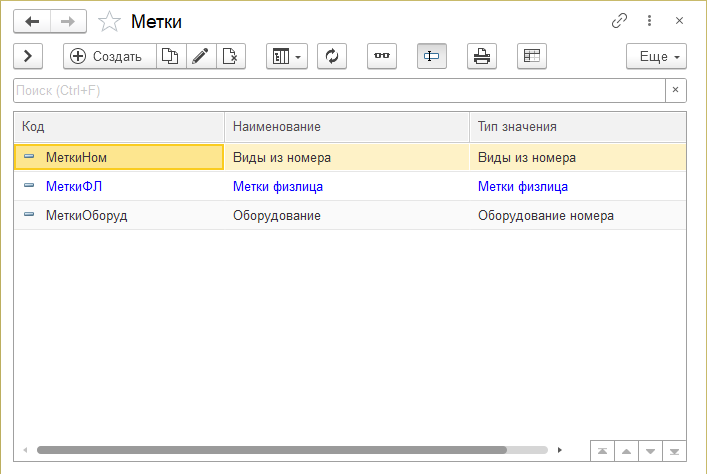Print the list with the printer icon
Image resolution: width=707 pixels, height=474 pixels.
(x=481, y=56)
